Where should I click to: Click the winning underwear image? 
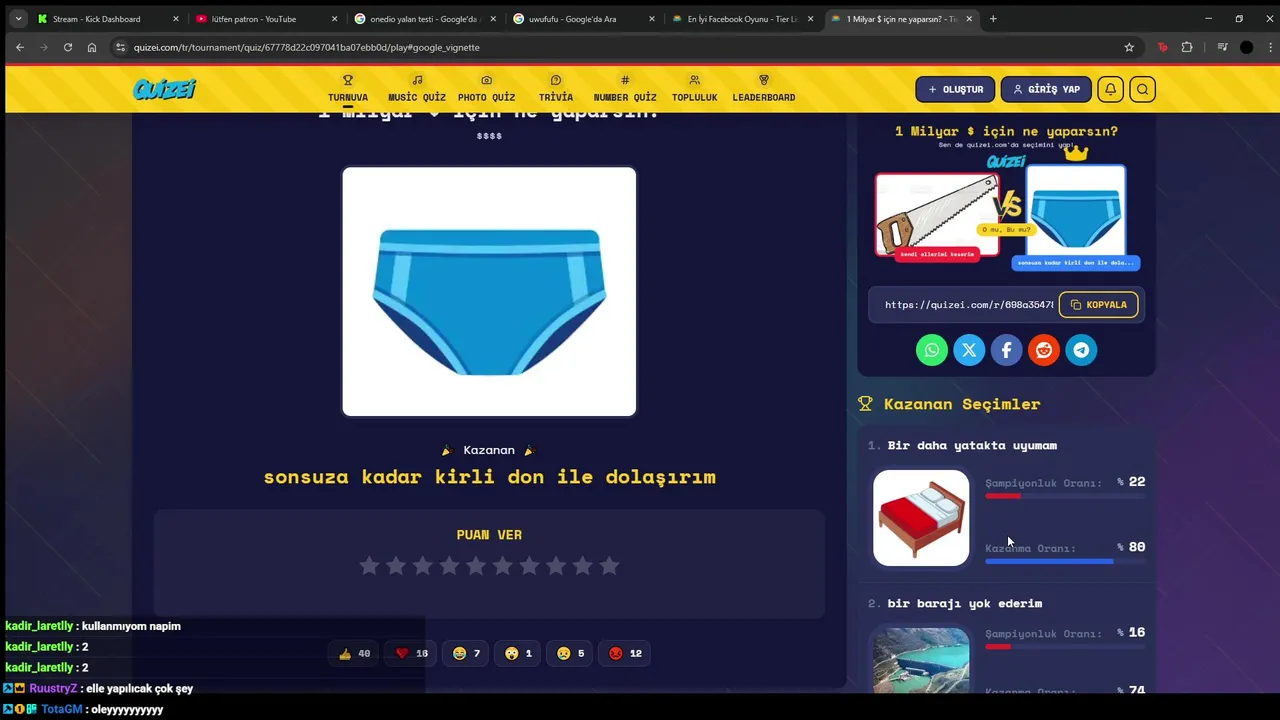pos(489,291)
